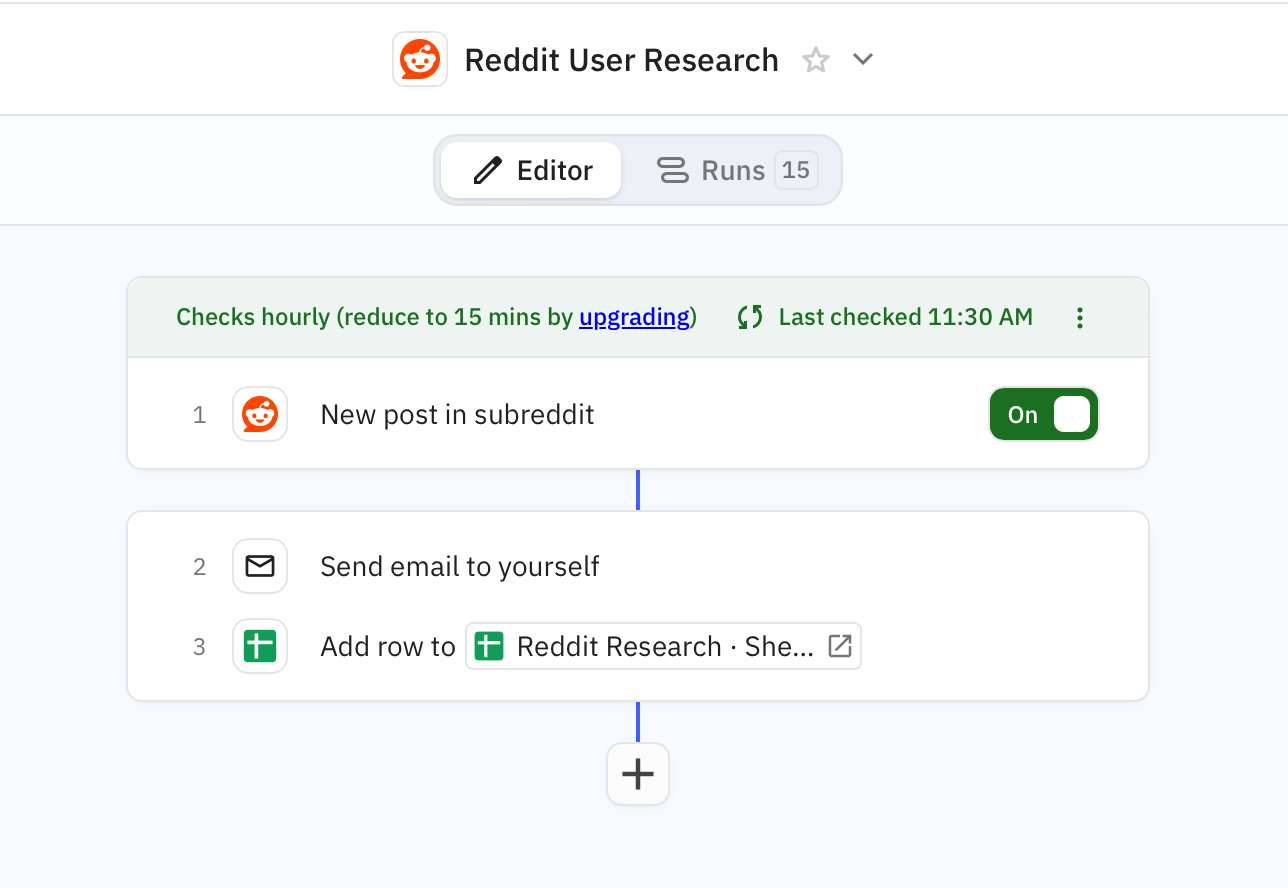Open the Reddit Research sheet chip
The height and width of the screenshot is (888, 1288).
coord(663,646)
